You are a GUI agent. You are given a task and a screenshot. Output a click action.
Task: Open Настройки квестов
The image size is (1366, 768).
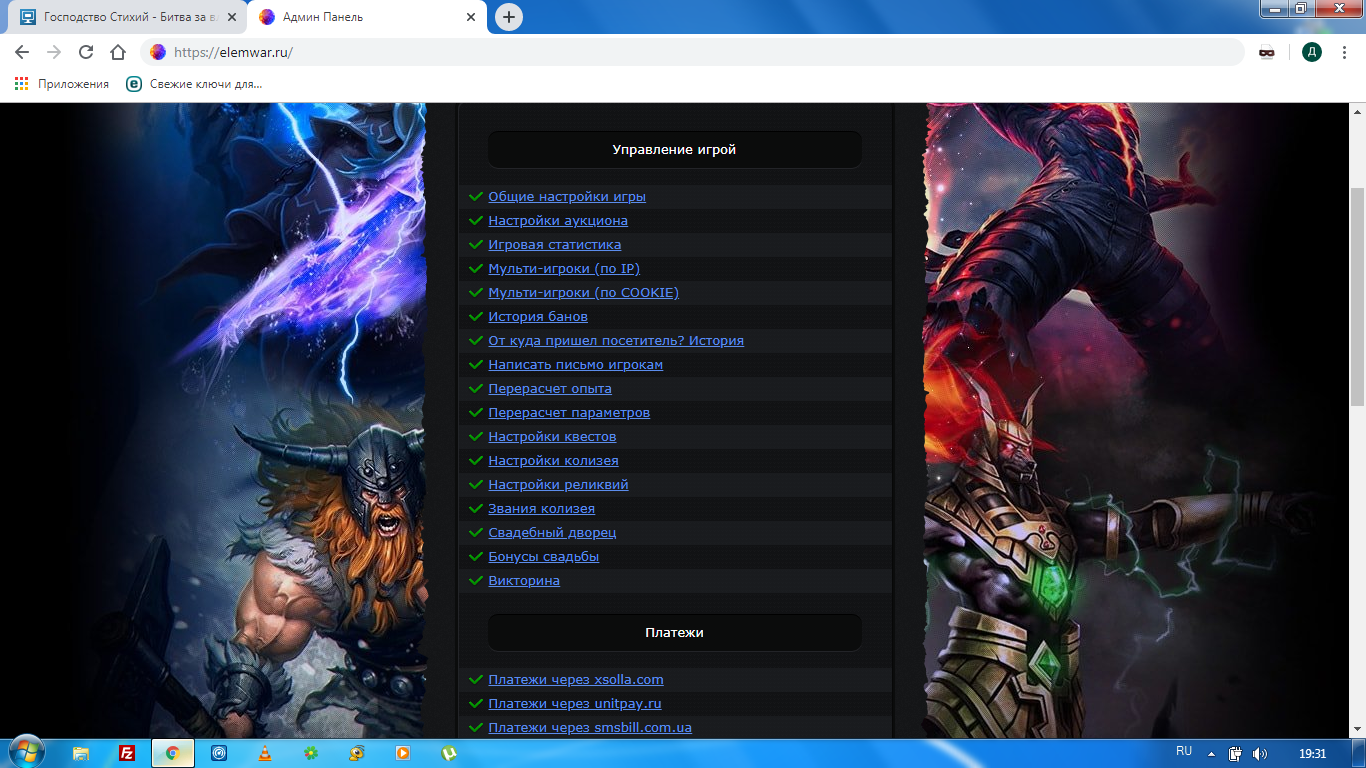pyautogui.click(x=552, y=437)
